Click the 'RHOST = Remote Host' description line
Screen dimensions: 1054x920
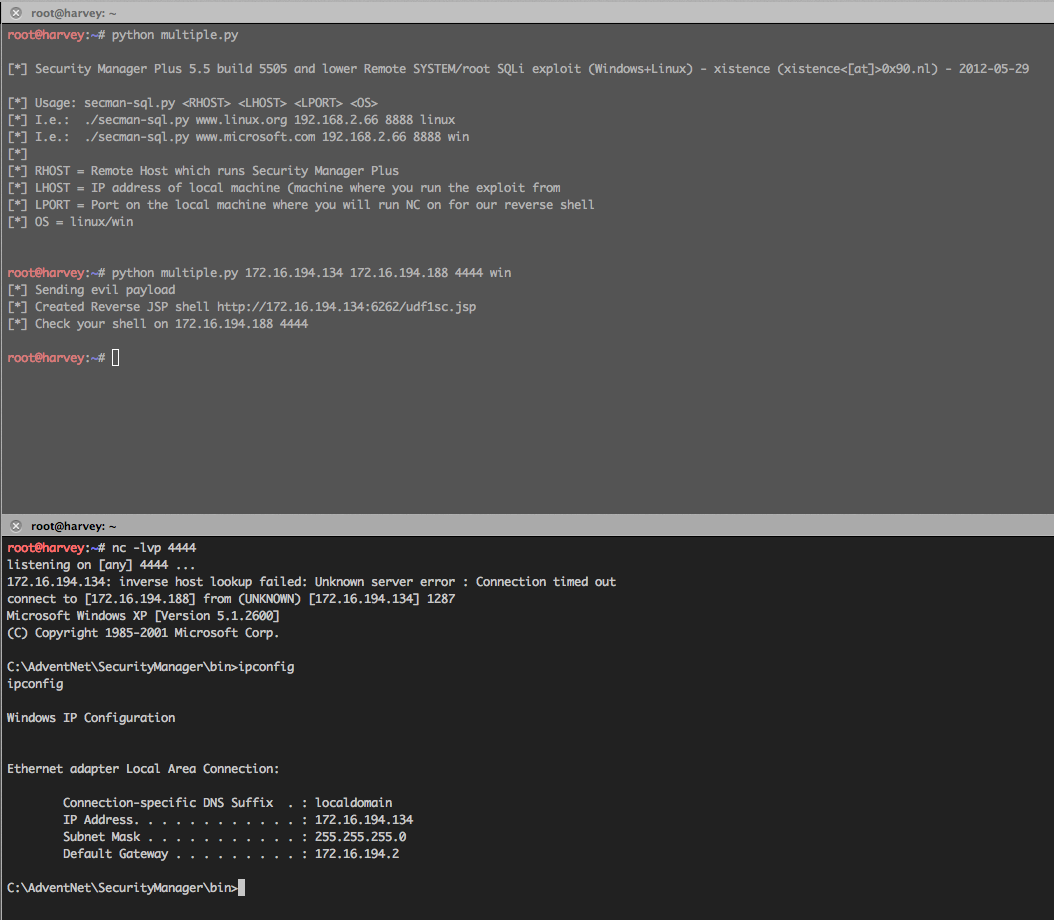[203, 171]
